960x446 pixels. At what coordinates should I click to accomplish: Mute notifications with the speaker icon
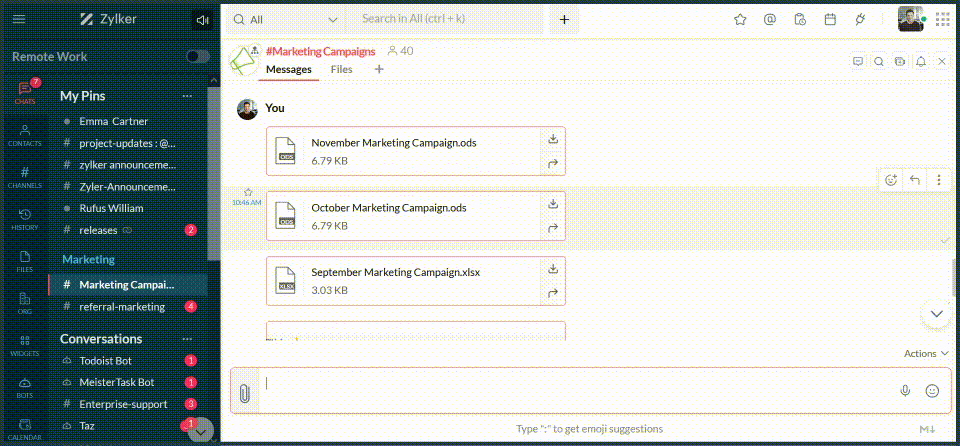[203, 19]
